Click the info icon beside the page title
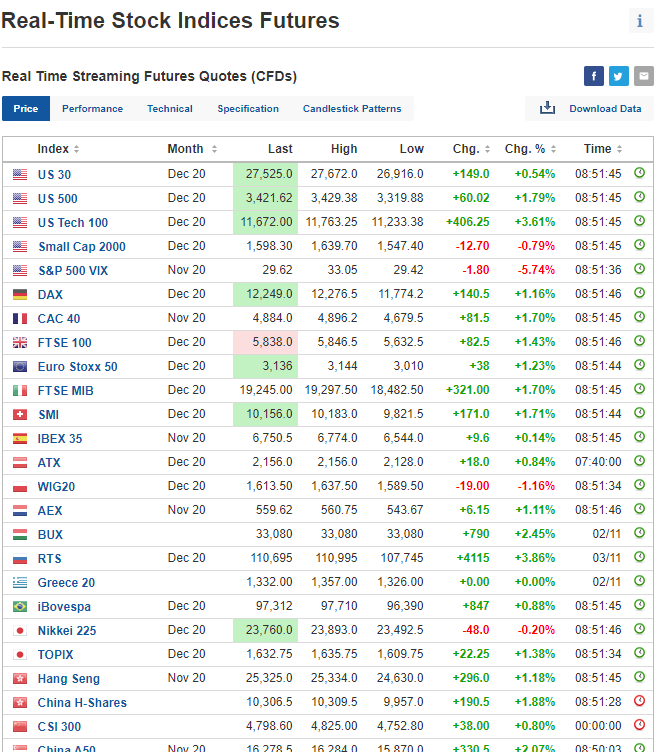The image size is (661, 752). point(640,21)
